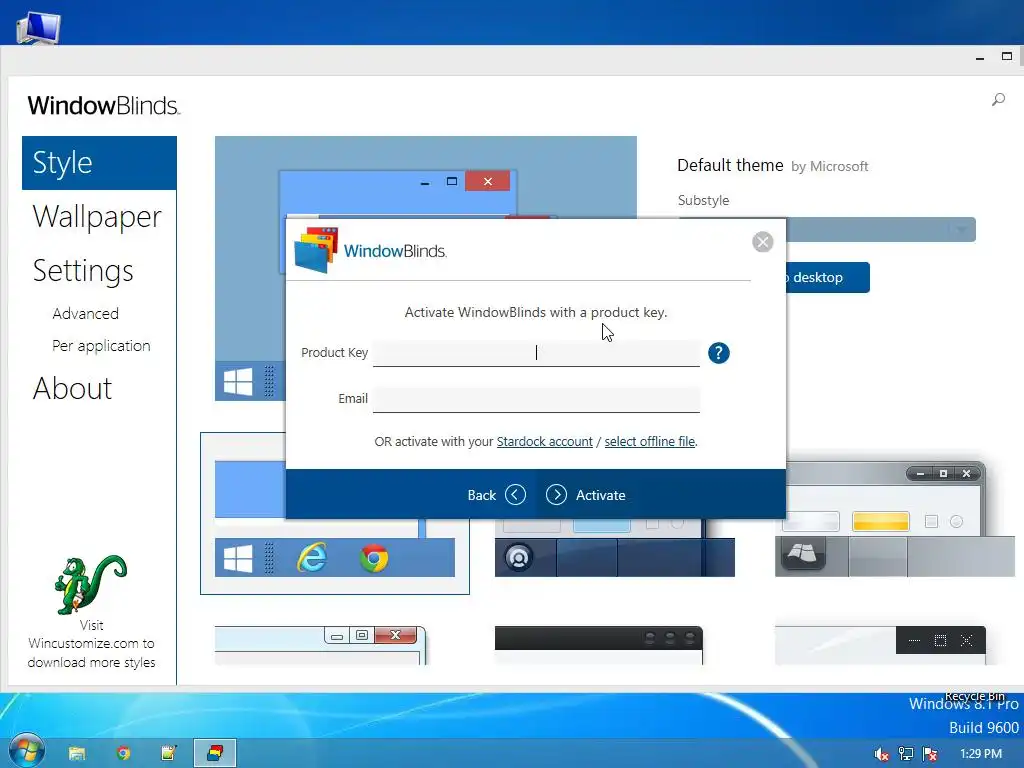Open the Style section
This screenshot has width=1024, height=768.
(x=99, y=163)
